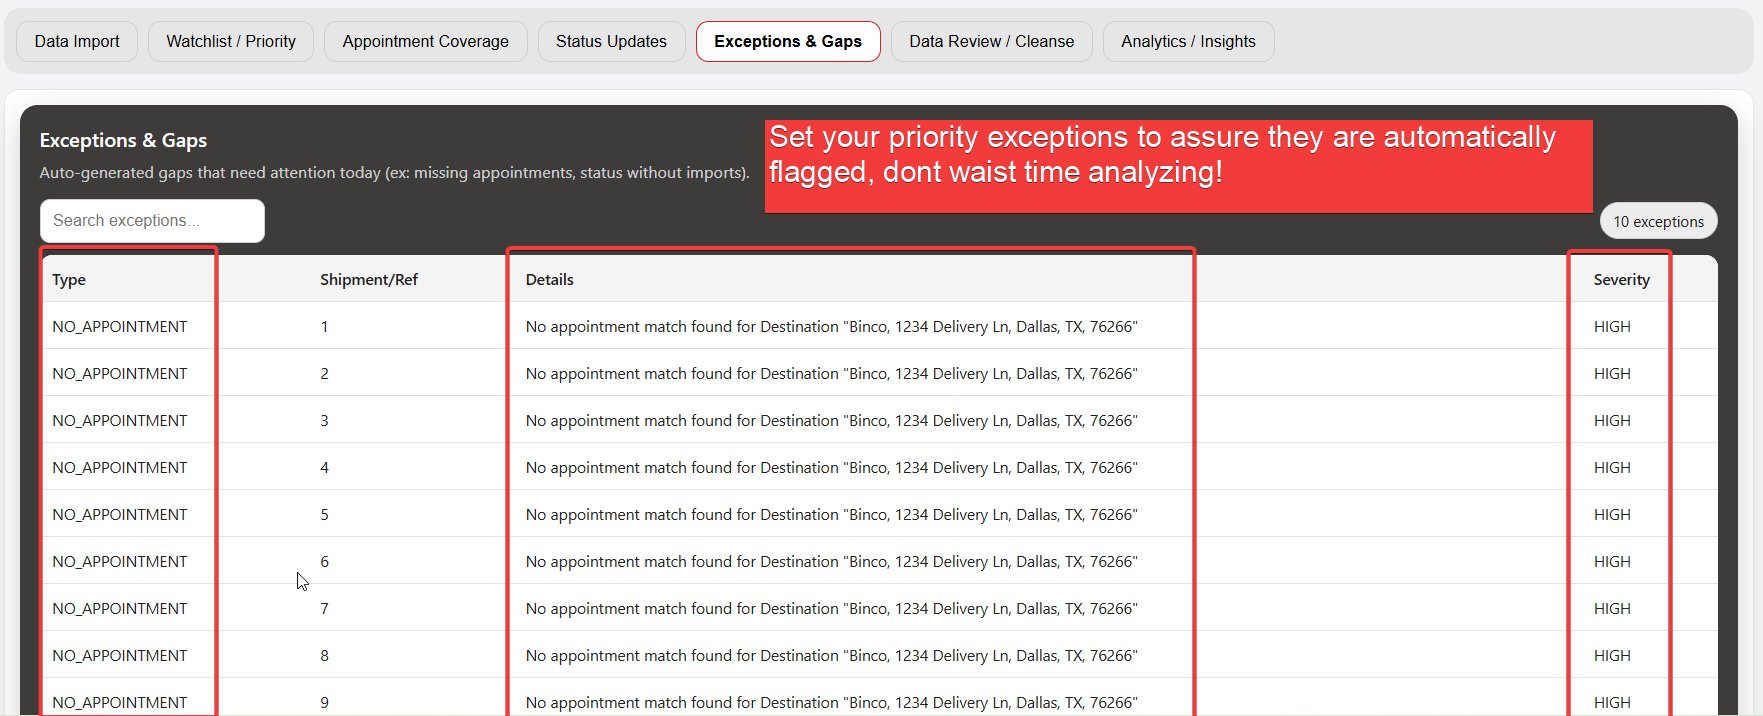
Task: Click shipment reference number 6
Action: pos(324,561)
